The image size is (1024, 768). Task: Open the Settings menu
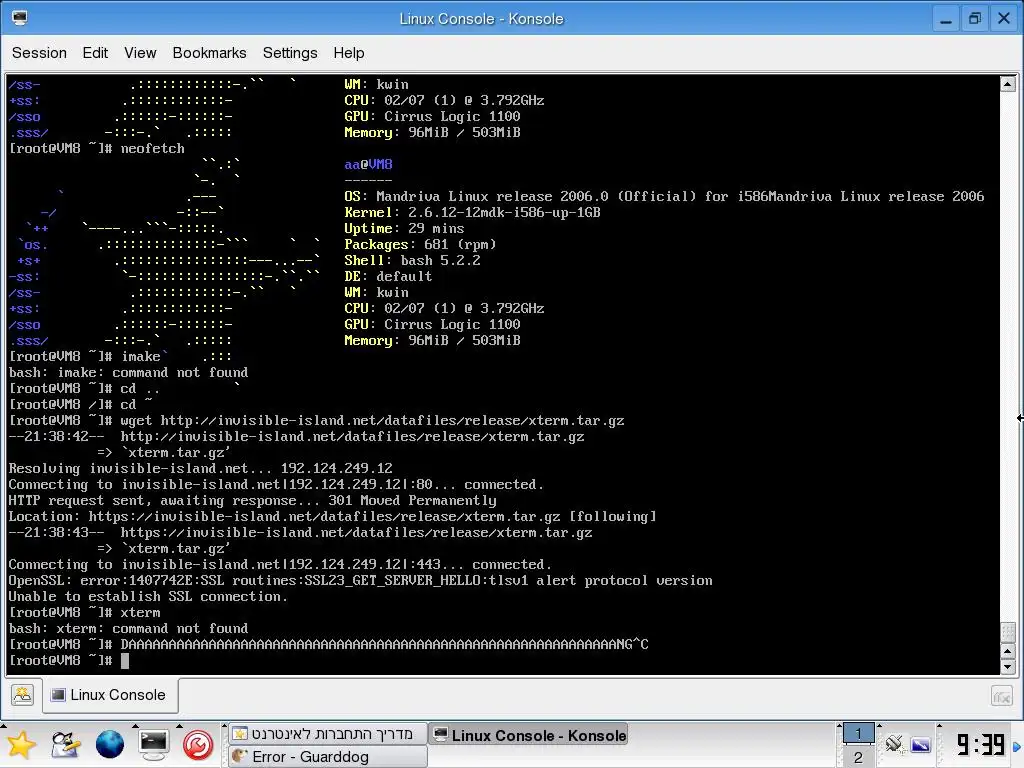290,53
